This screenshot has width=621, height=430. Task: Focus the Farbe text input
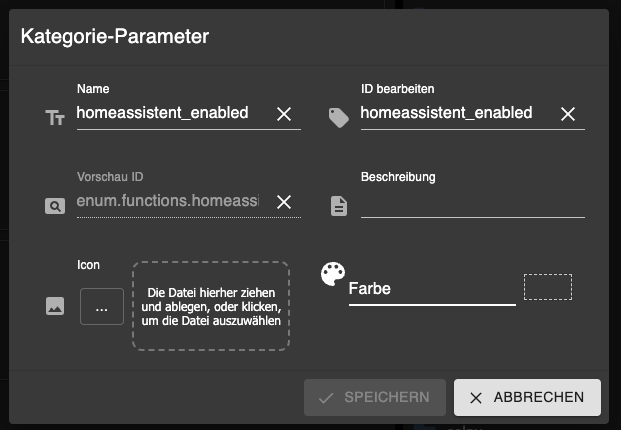point(430,289)
